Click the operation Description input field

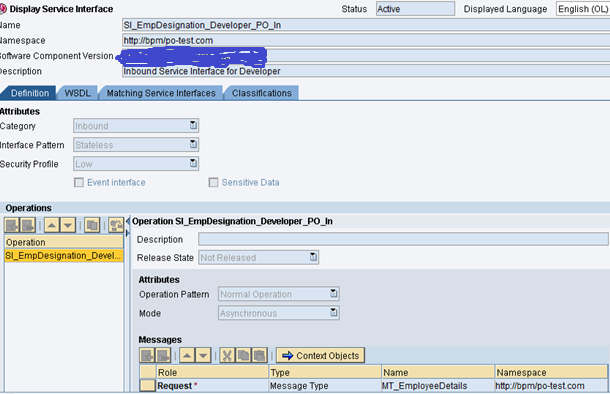(x=403, y=239)
